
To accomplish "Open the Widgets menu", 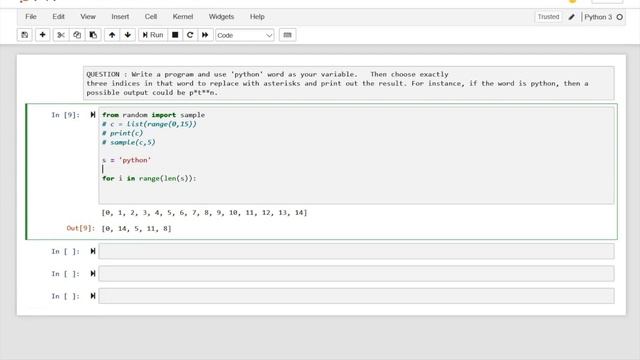I will (x=221, y=17).
